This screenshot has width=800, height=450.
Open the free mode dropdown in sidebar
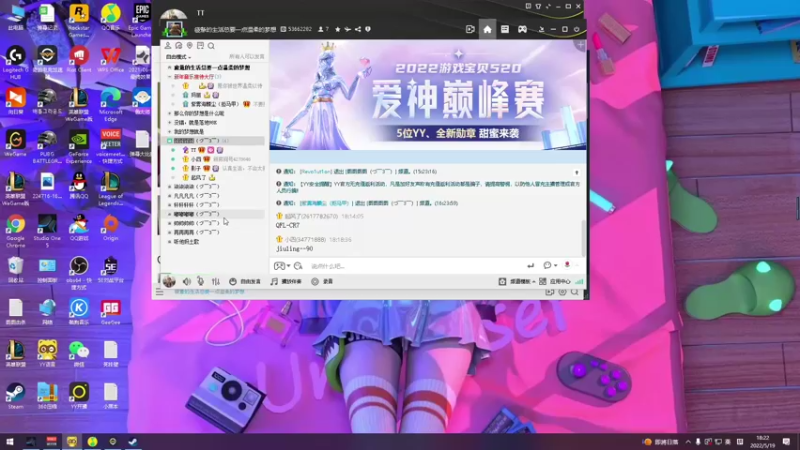click(179, 57)
